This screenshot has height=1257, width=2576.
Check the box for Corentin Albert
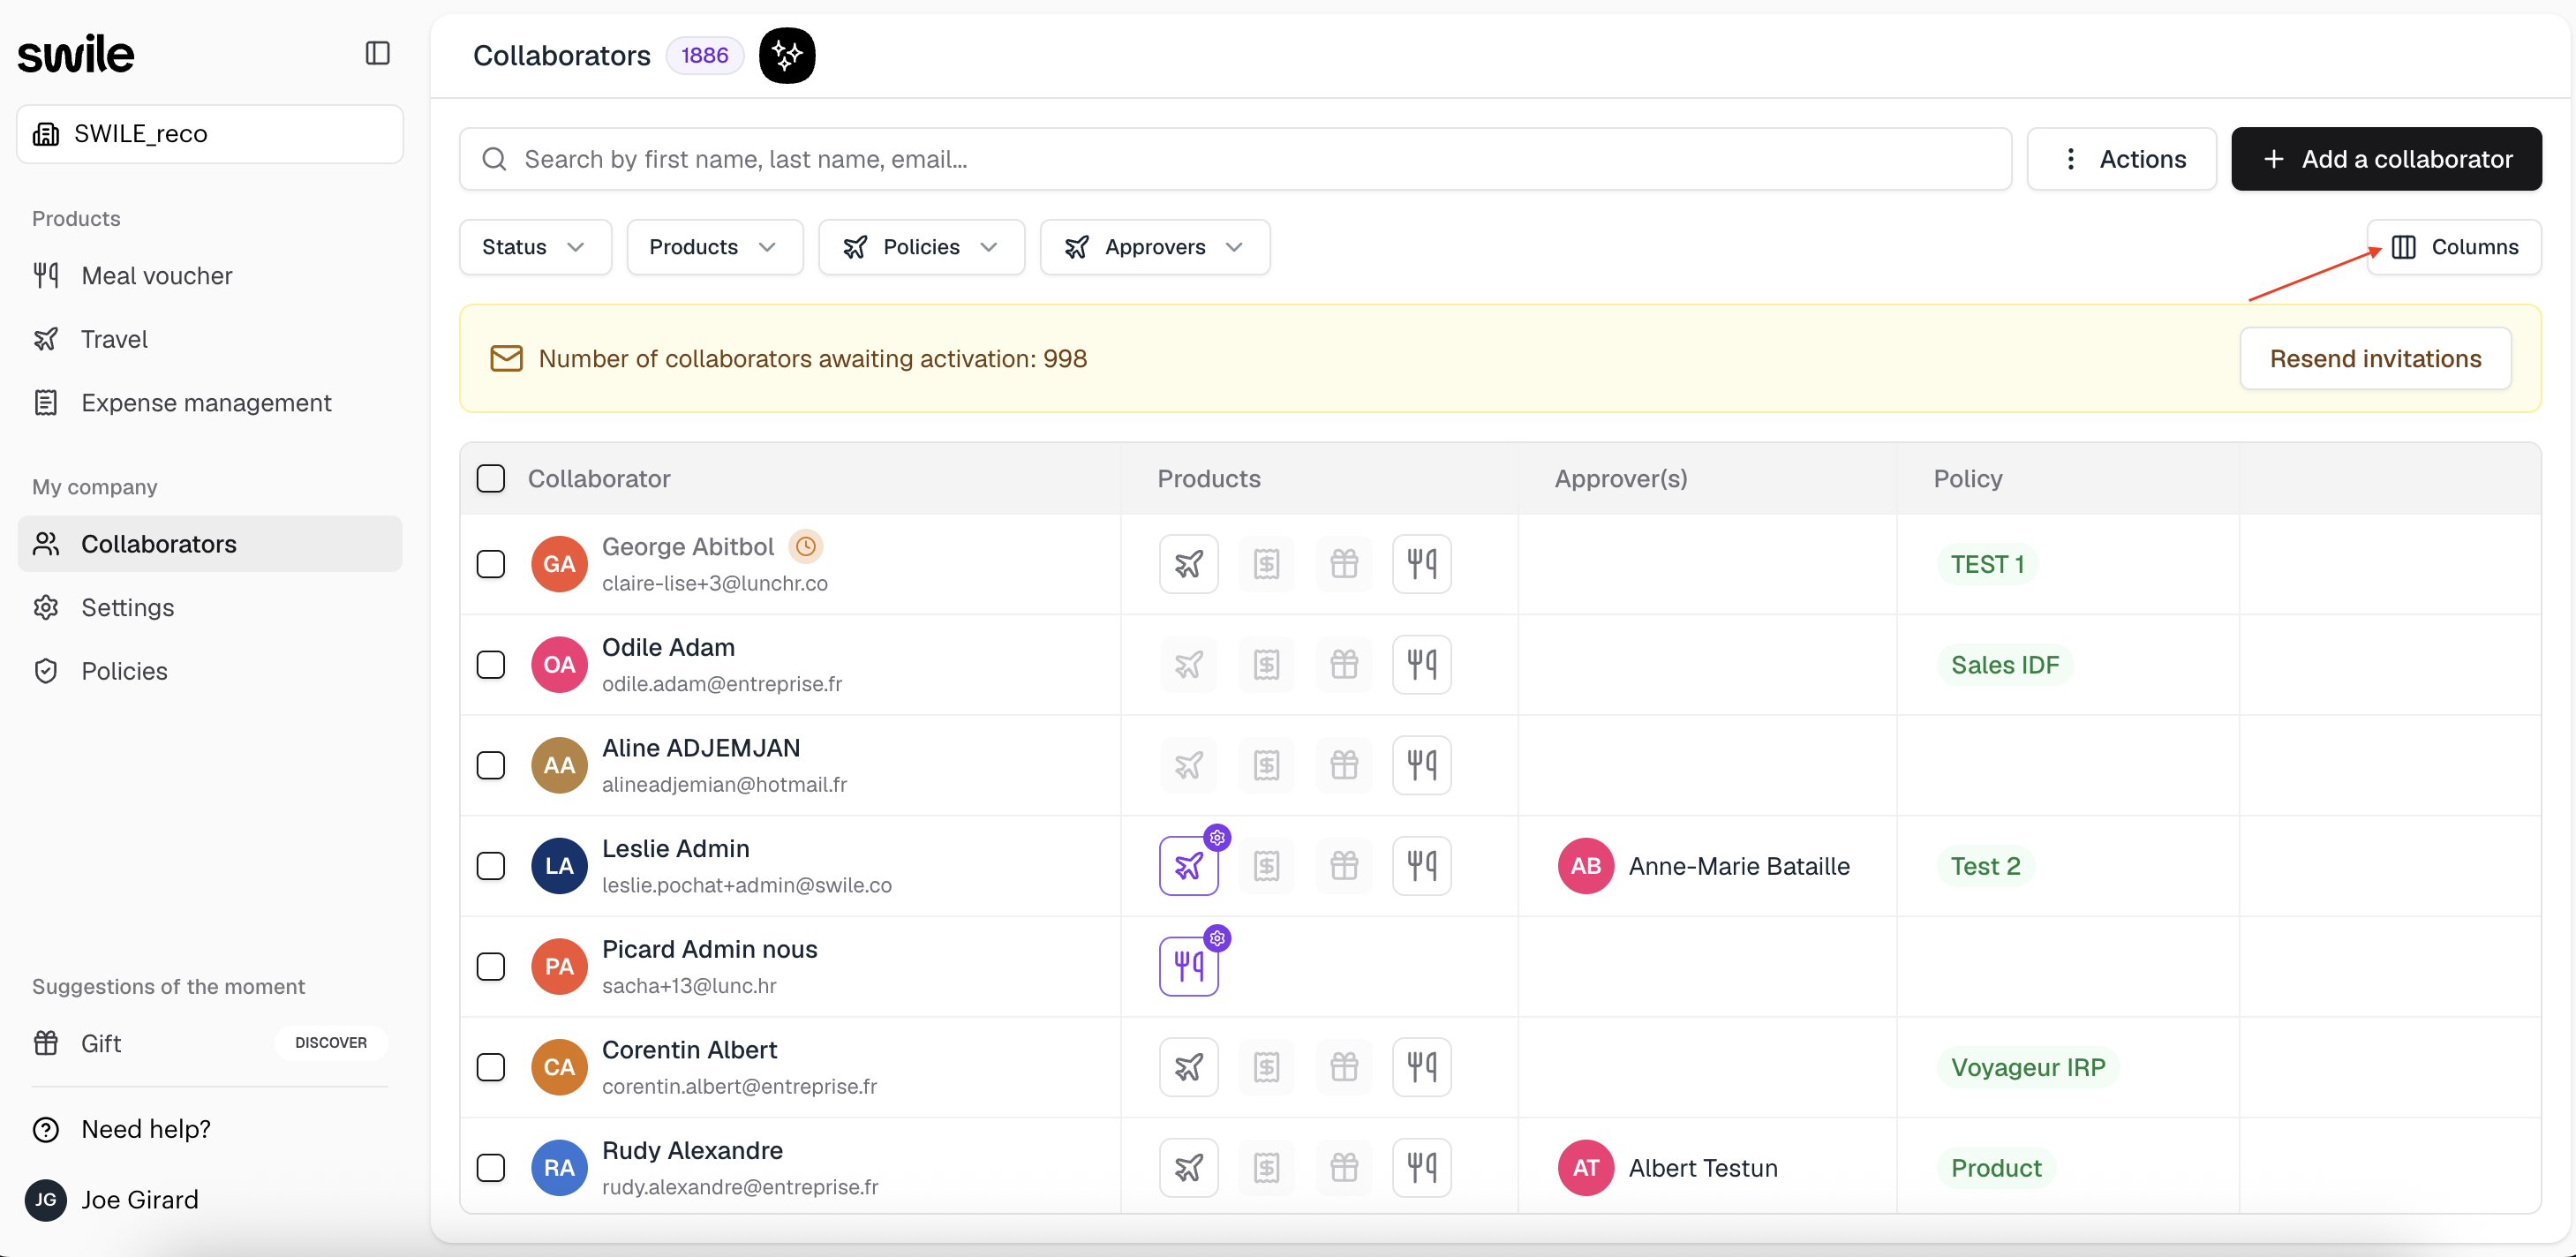(490, 1067)
